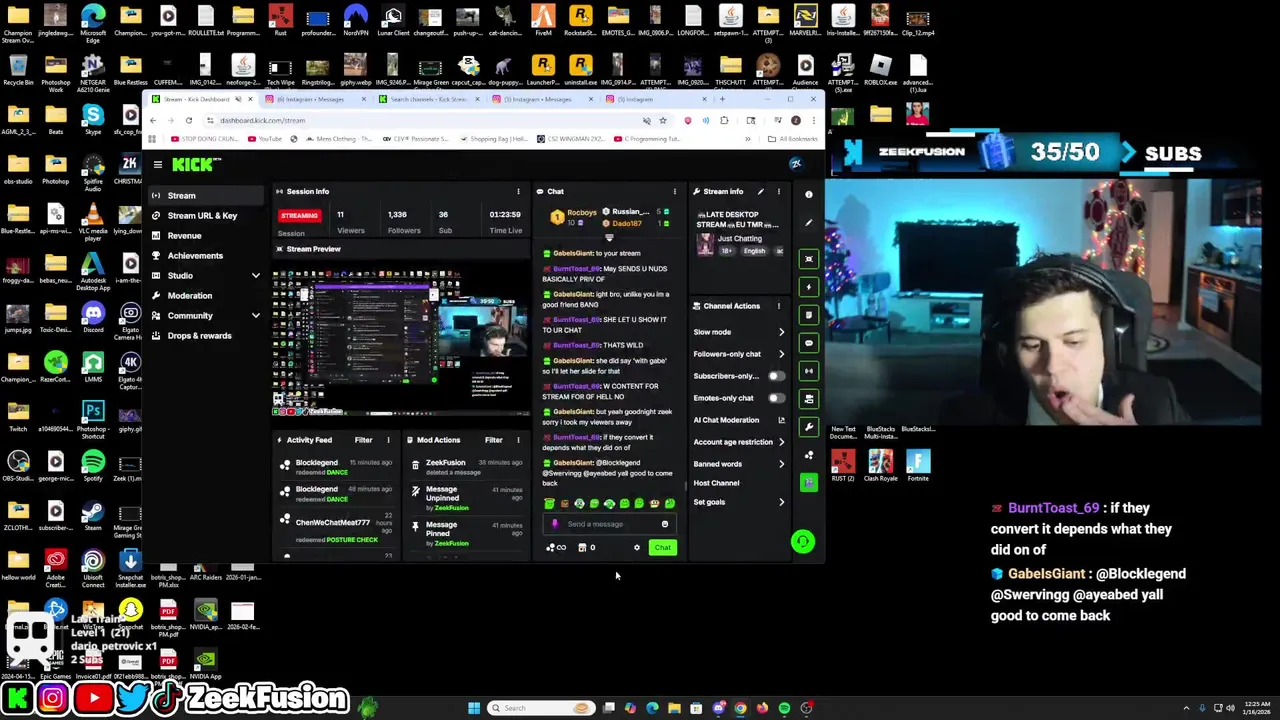Image resolution: width=1280 pixels, height=720 pixels.
Task: Toggle the wrench widget icon in right sidebar
Action: point(809,427)
